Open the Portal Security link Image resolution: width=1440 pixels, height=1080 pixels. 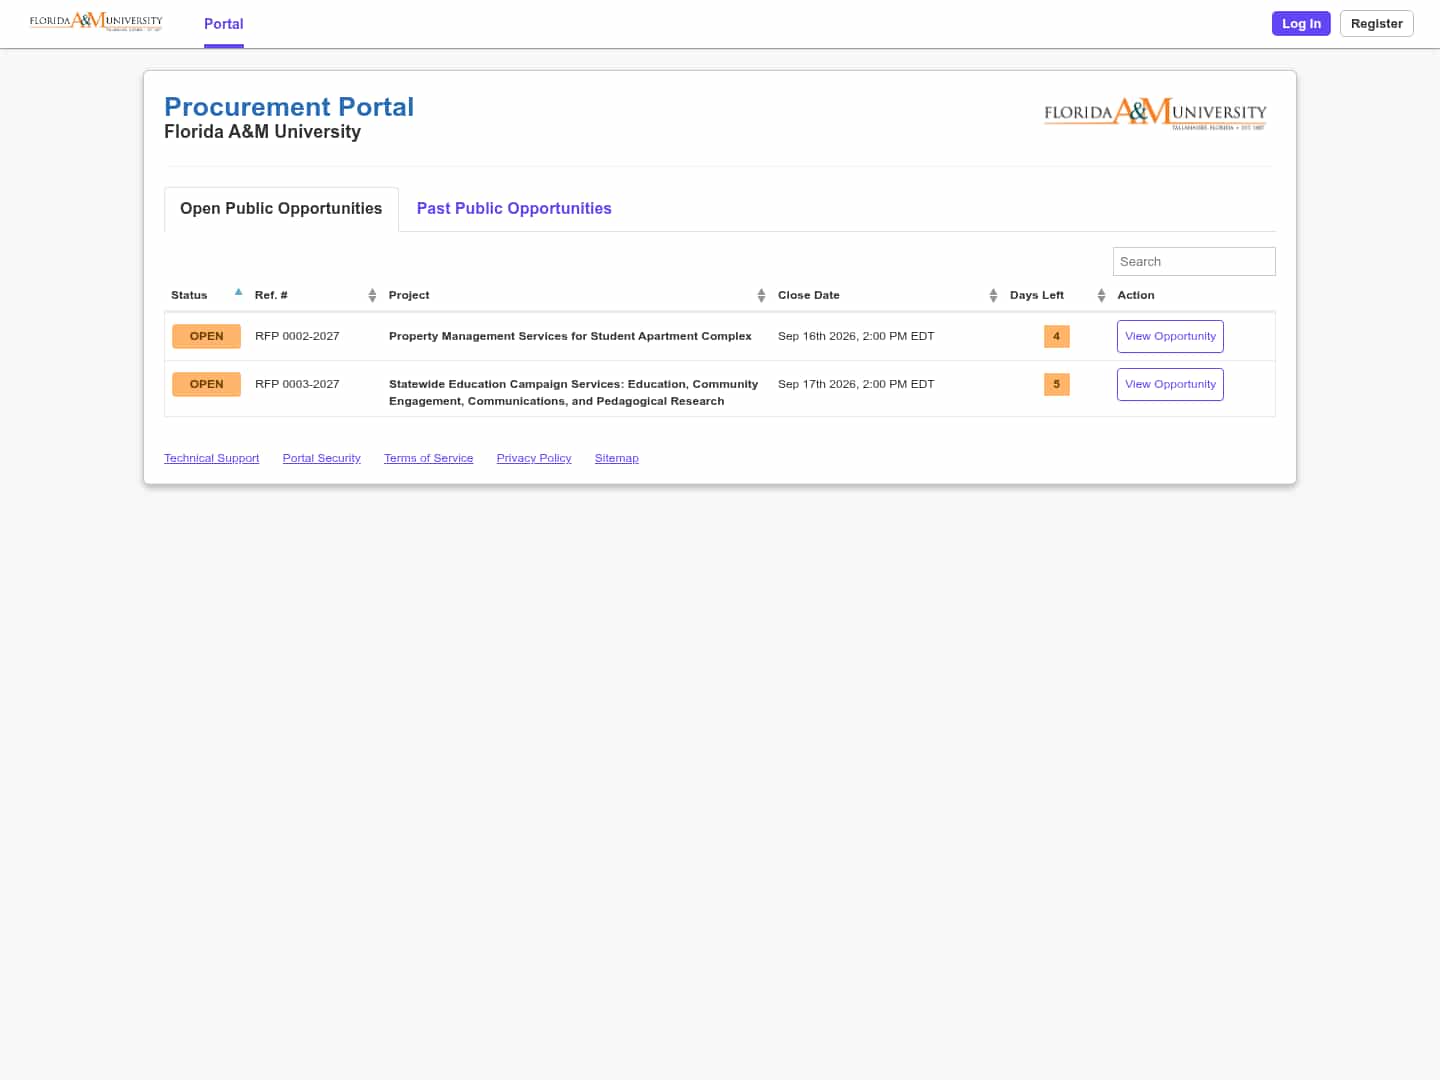[x=322, y=458]
